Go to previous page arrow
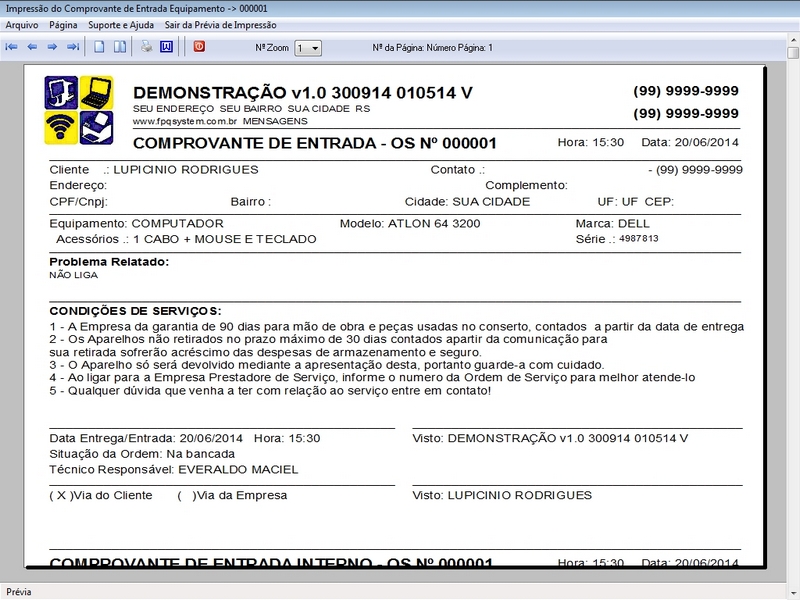The width and height of the screenshot is (800, 600). tap(32, 47)
